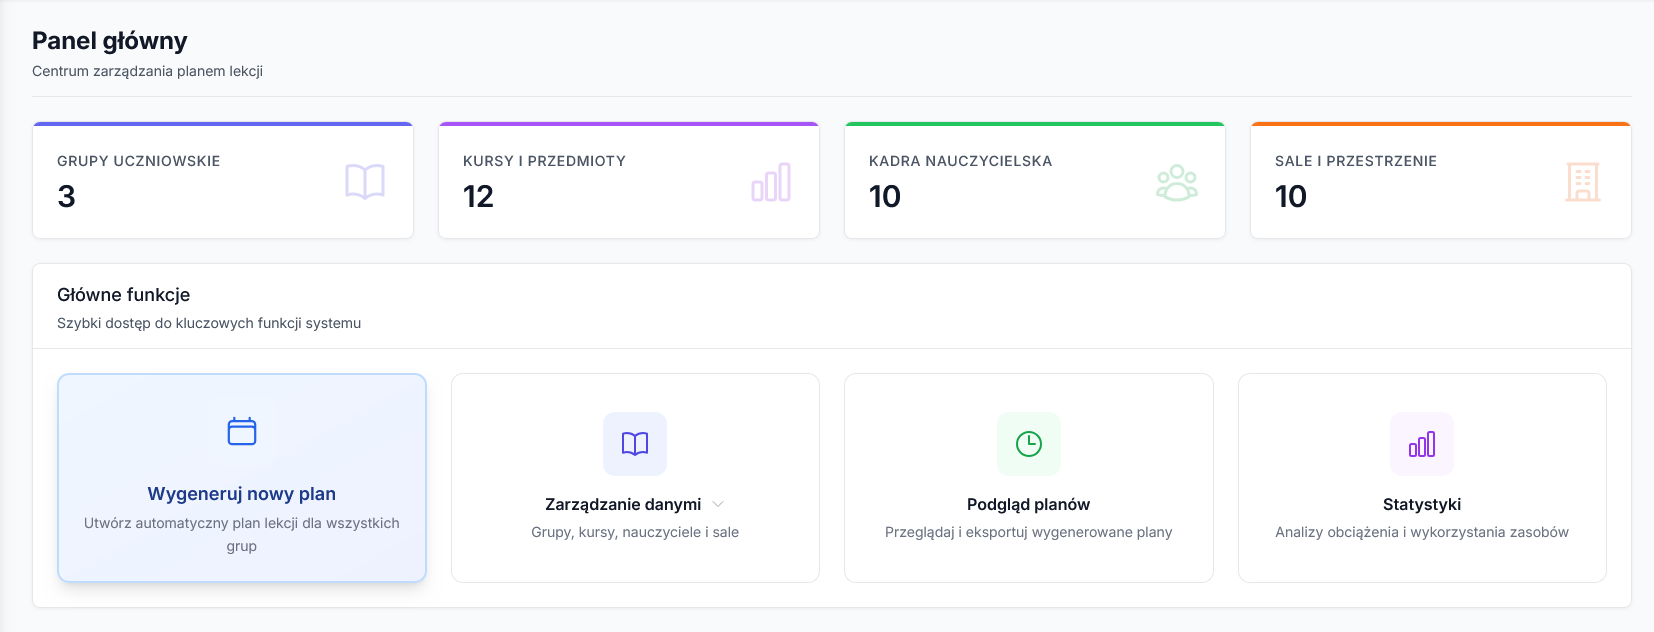Click the Grupy uczniowskie counter showing 3
Screen dimensions: 1654x632
click(64, 197)
